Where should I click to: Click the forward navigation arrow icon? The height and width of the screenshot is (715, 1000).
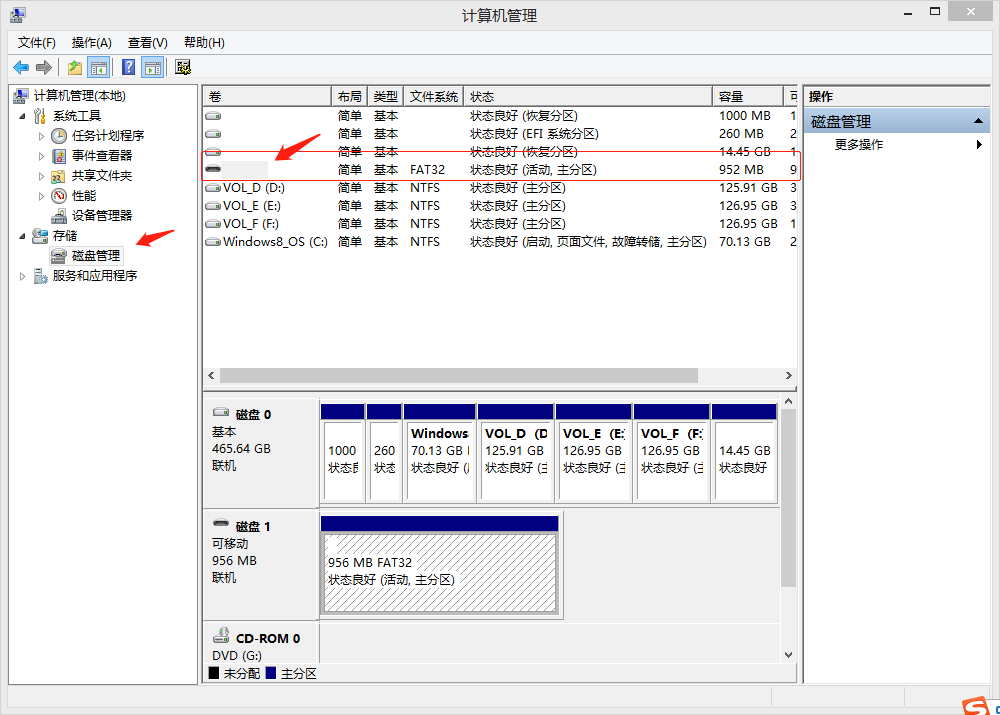pyautogui.click(x=42, y=67)
